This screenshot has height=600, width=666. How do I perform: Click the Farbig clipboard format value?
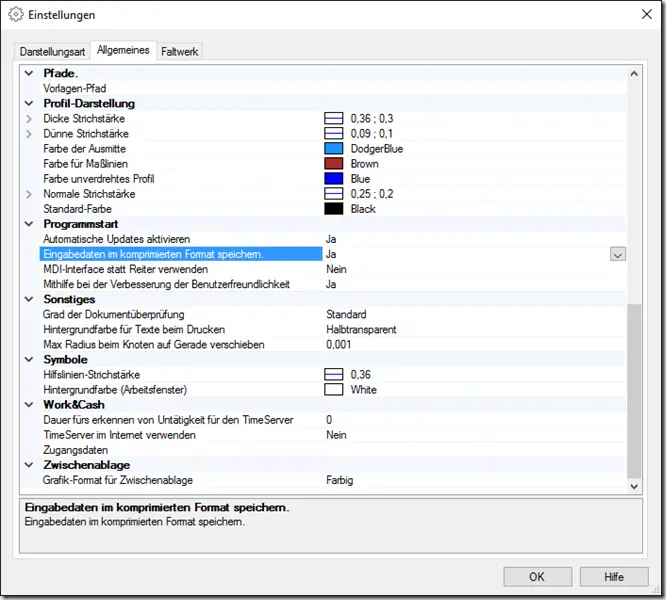point(339,480)
